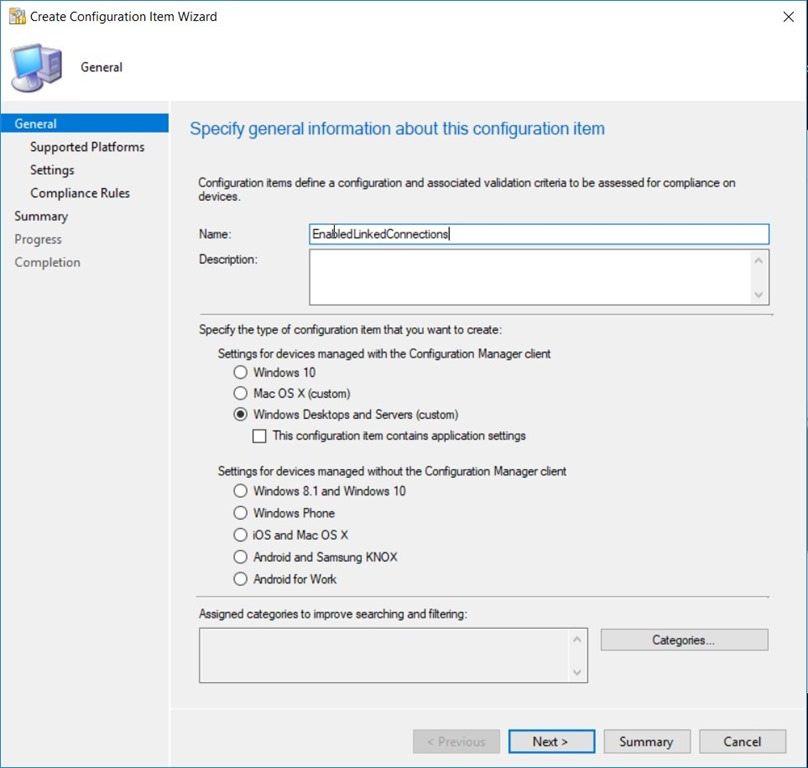Open the Categories... dialog
This screenshot has height=768, width=808.
[684, 640]
